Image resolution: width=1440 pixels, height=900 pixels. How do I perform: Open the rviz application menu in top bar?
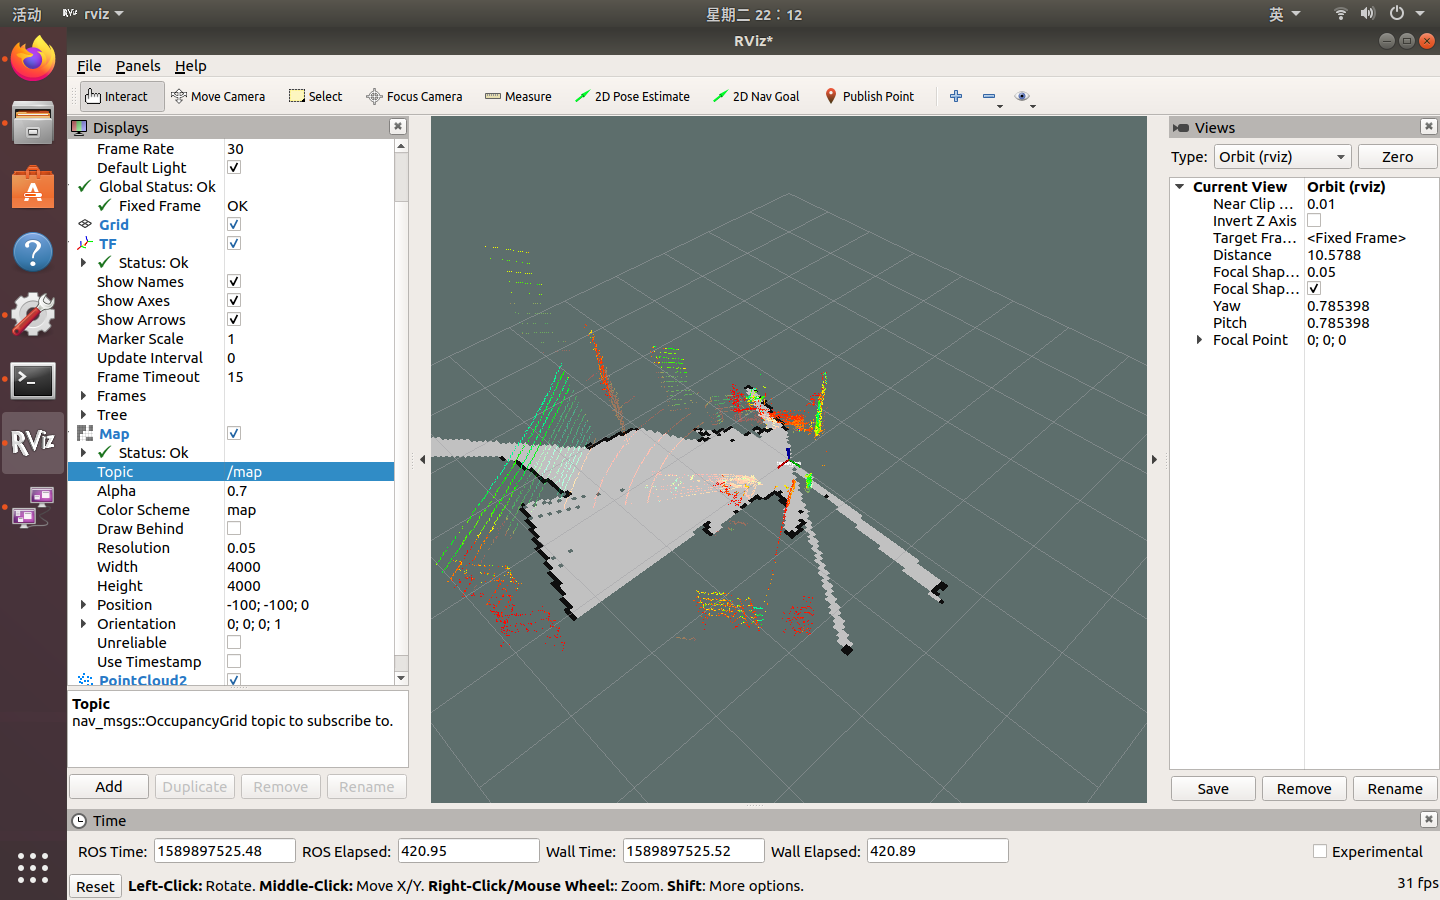(93, 14)
